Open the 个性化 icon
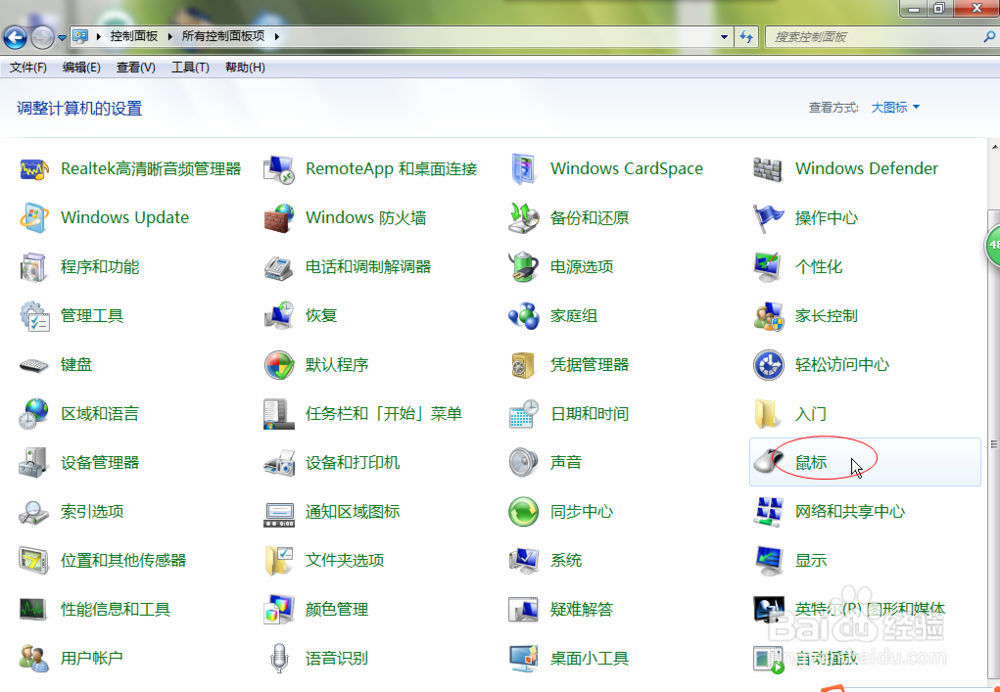Viewport: 1000px width, 692px height. (768, 267)
